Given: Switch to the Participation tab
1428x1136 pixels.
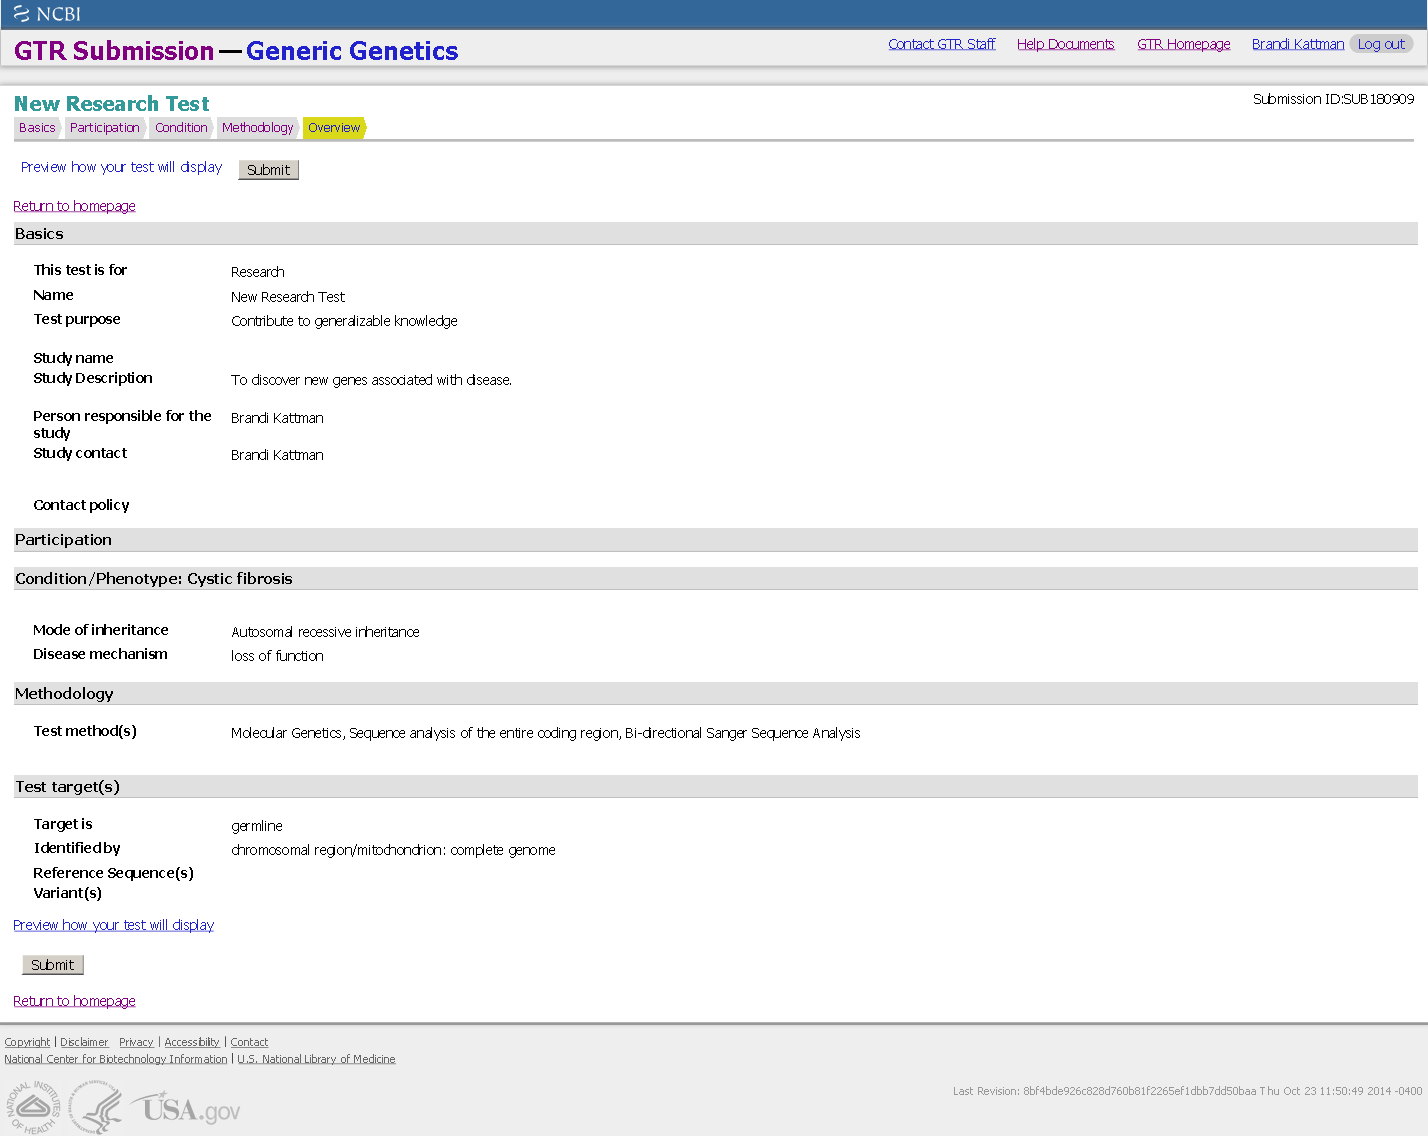Looking at the screenshot, I should point(105,128).
